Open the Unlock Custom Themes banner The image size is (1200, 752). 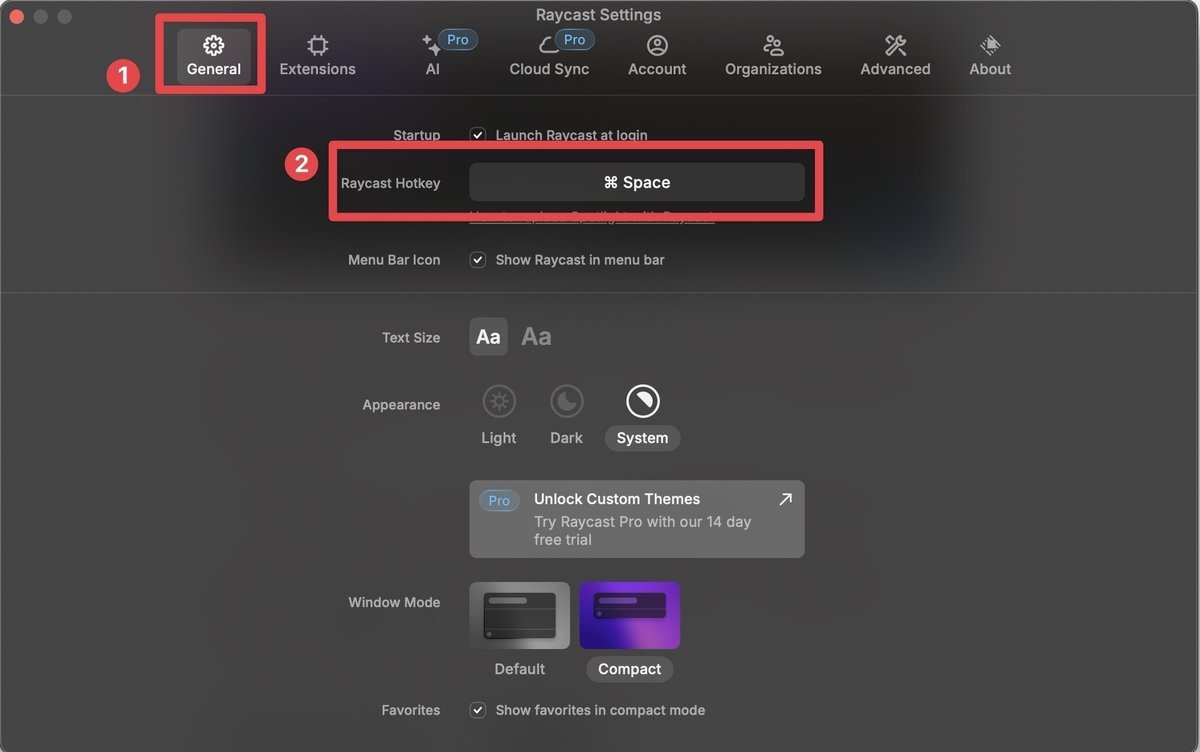[637, 519]
